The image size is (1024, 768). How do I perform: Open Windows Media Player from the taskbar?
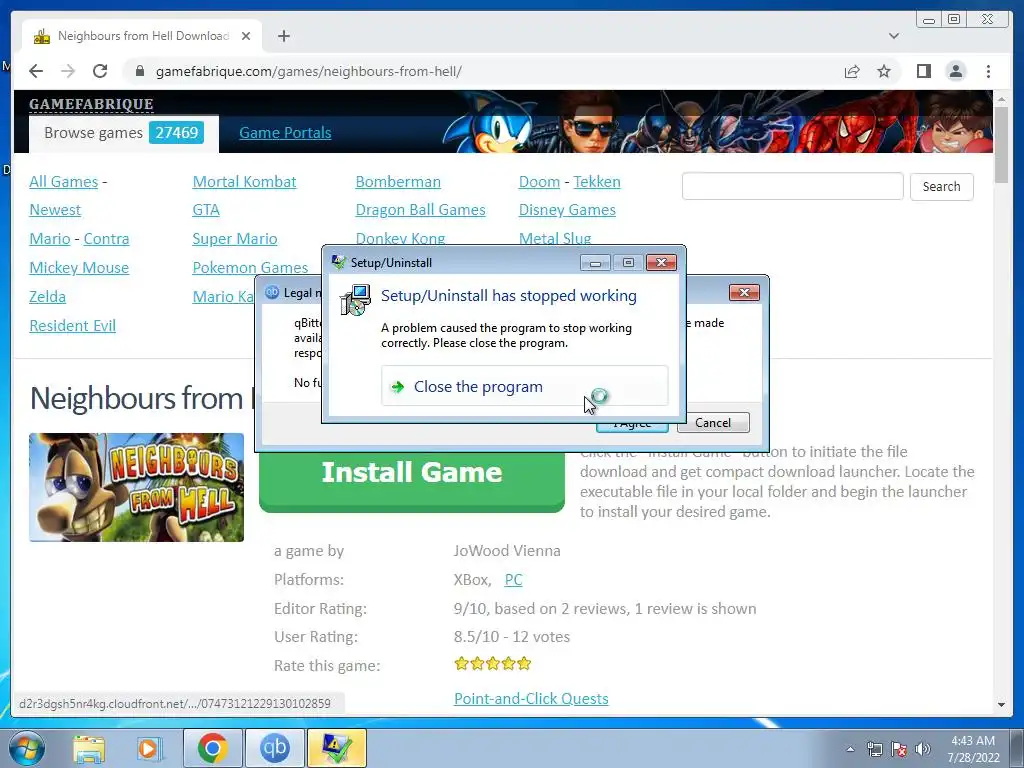pyautogui.click(x=148, y=748)
